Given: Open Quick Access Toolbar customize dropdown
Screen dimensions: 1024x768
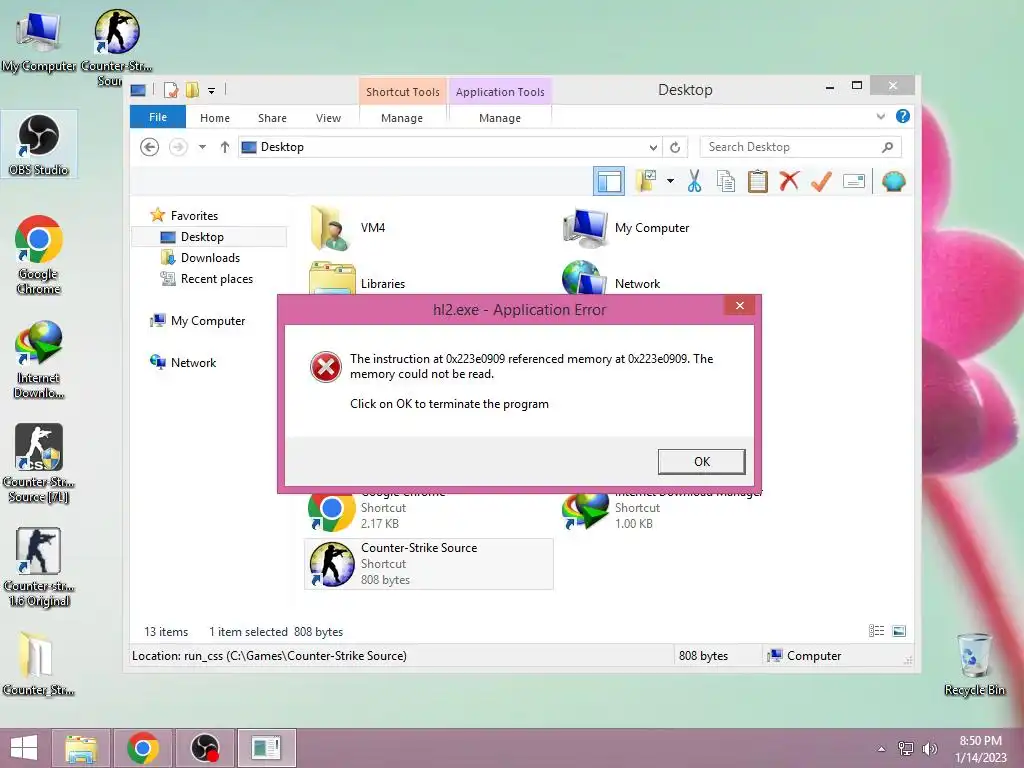Looking at the screenshot, I should 212,91.
